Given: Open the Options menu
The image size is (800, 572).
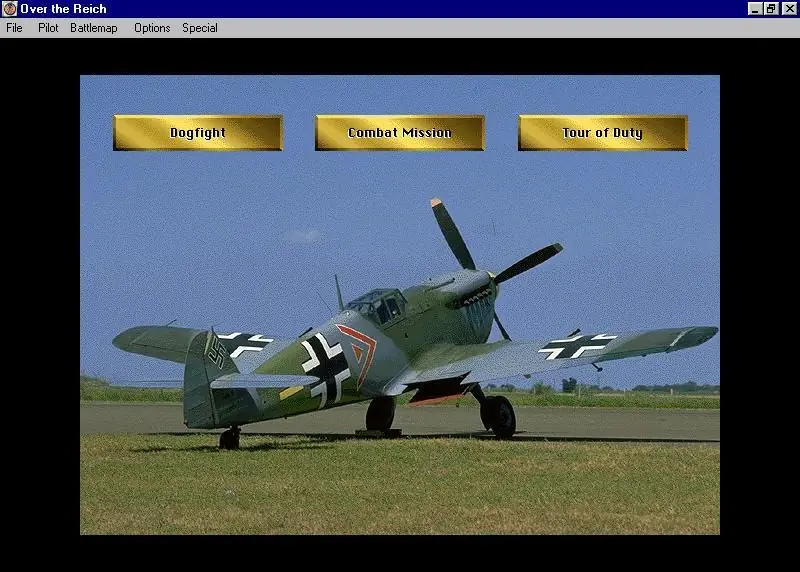Looking at the screenshot, I should pyautogui.click(x=152, y=28).
